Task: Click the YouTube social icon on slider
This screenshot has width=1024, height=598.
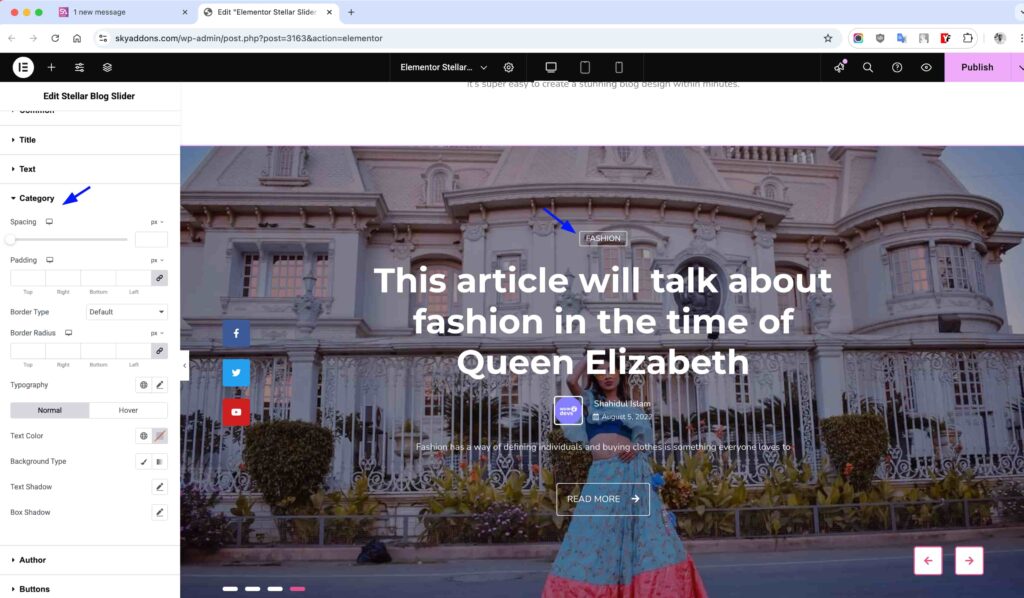Action: click(x=236, y=412)
